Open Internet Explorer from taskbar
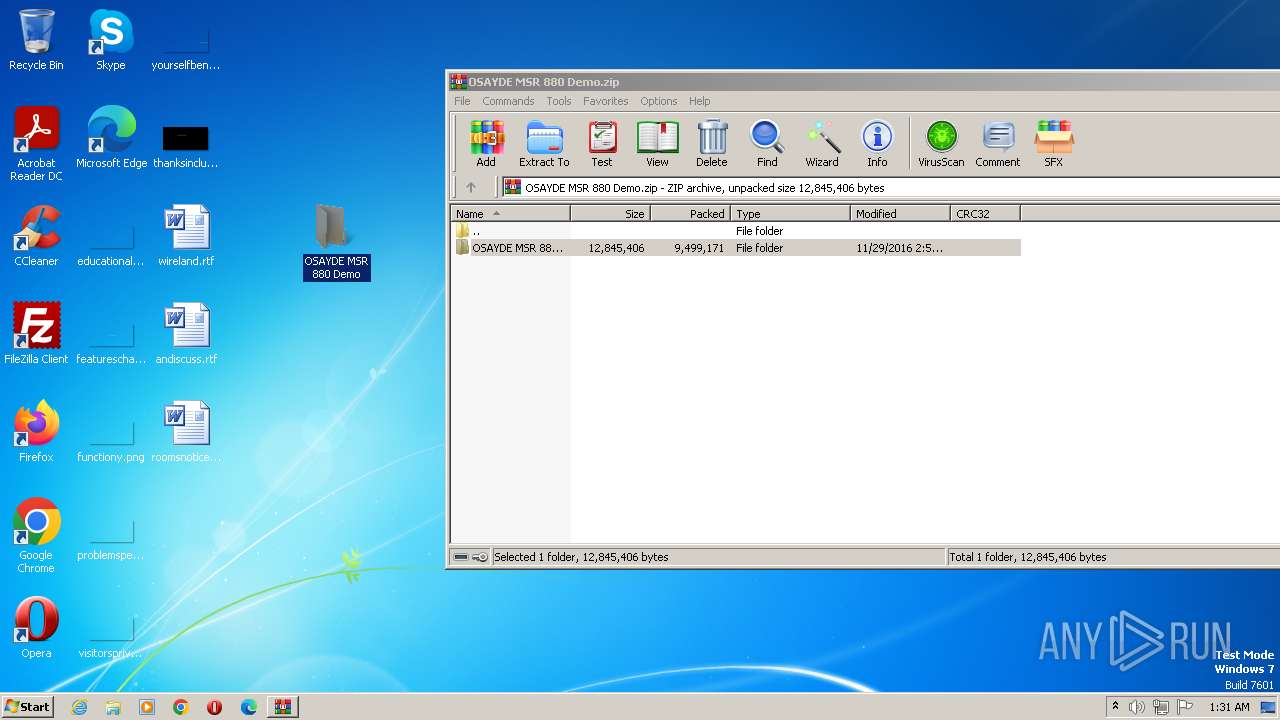This screenshot has width=1280, height=720. (79, 707)
